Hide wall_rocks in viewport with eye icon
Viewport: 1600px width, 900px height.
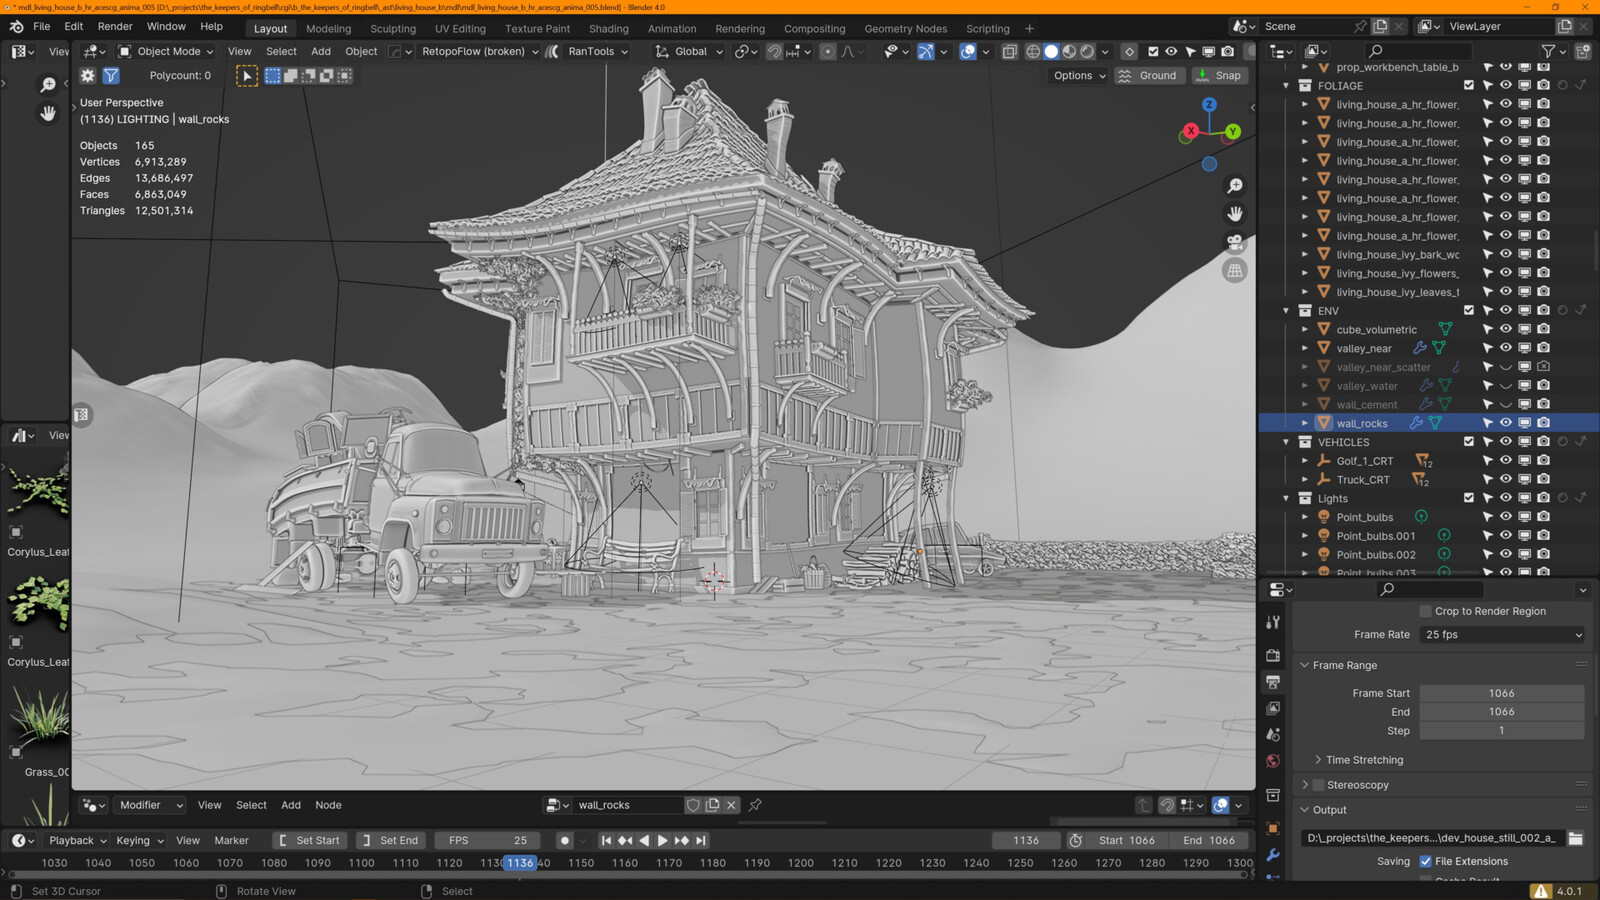(x=1506, y=423)
